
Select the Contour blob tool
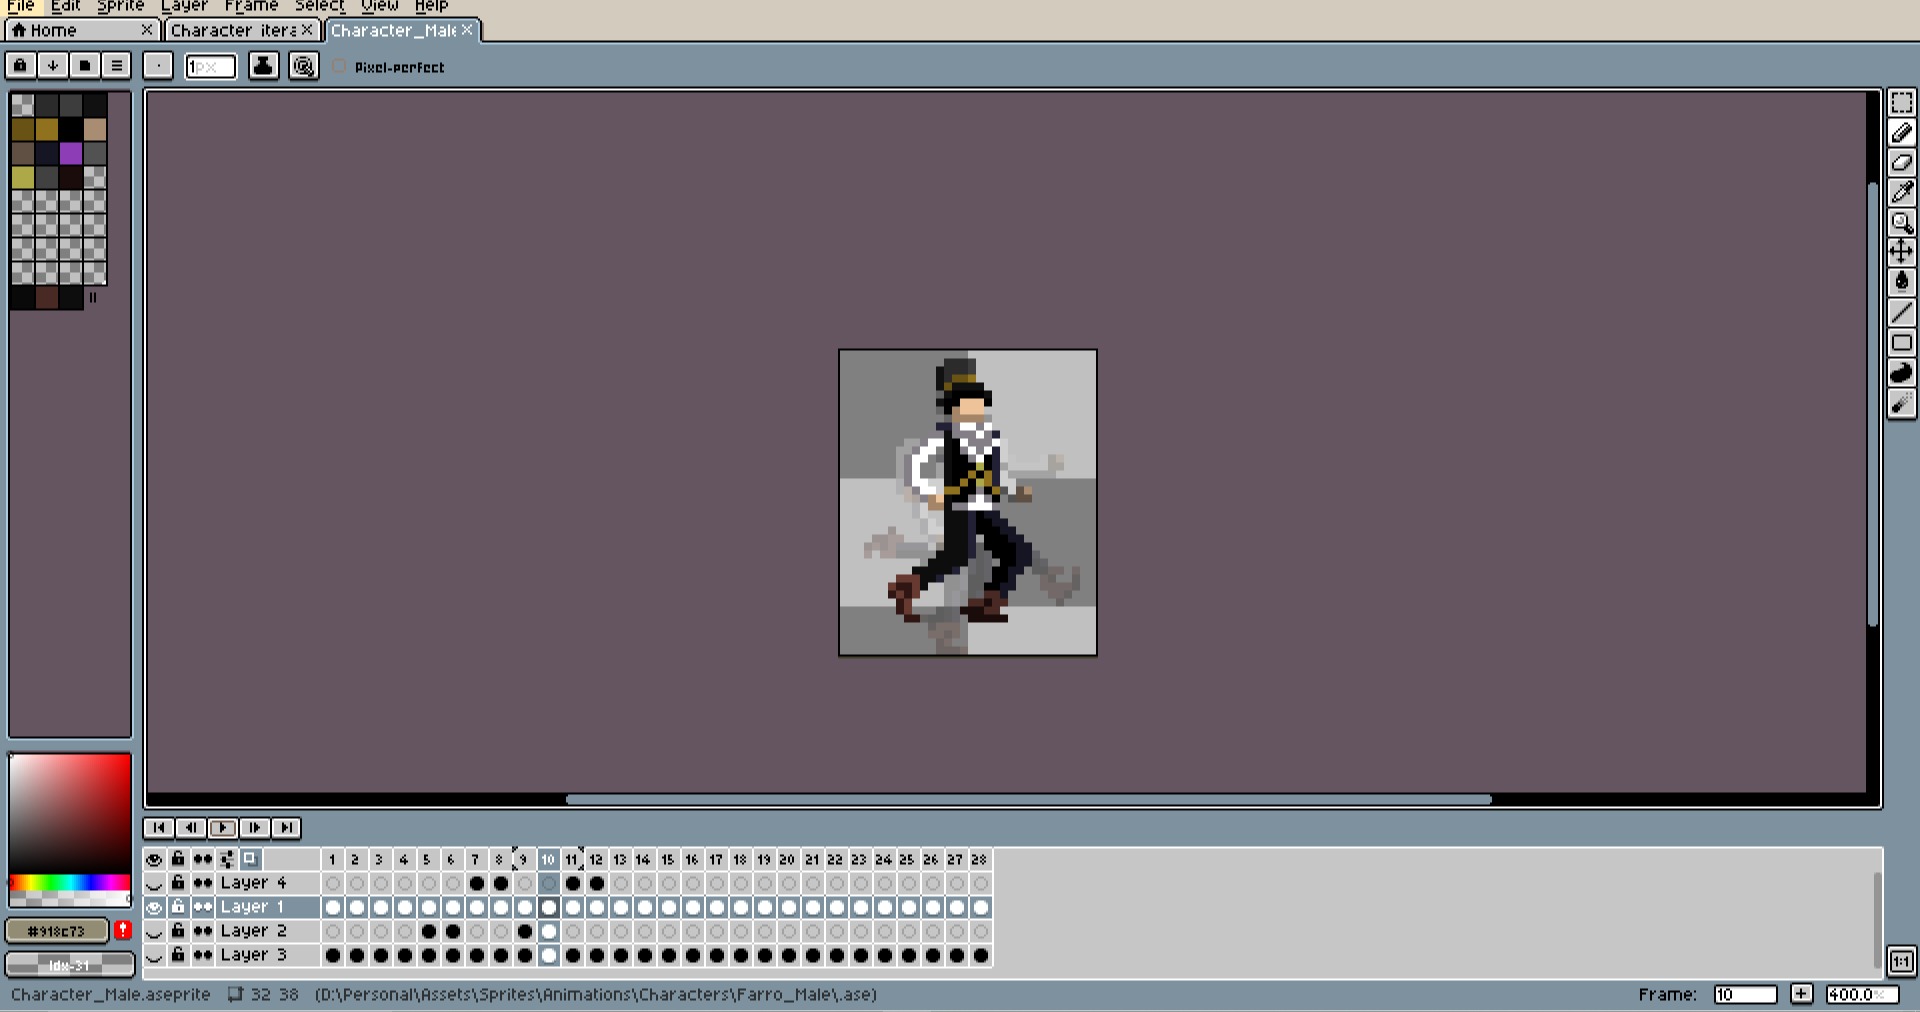[x=1901, y=373]
